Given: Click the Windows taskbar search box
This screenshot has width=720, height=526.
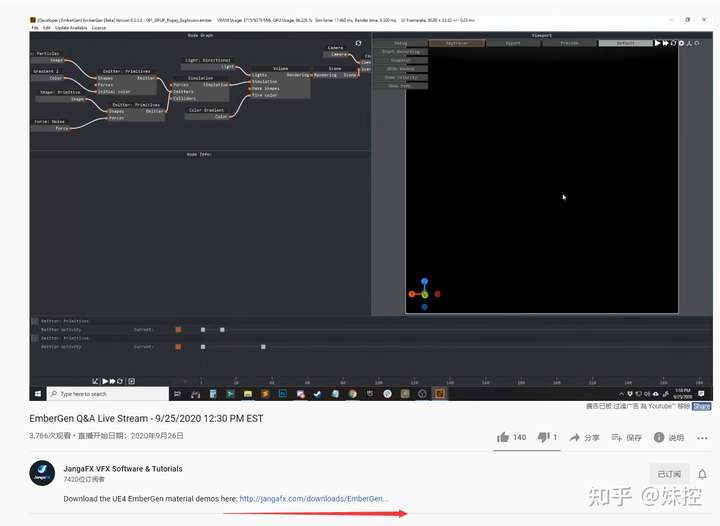Looking at the screenshot, I should [108, 394].
